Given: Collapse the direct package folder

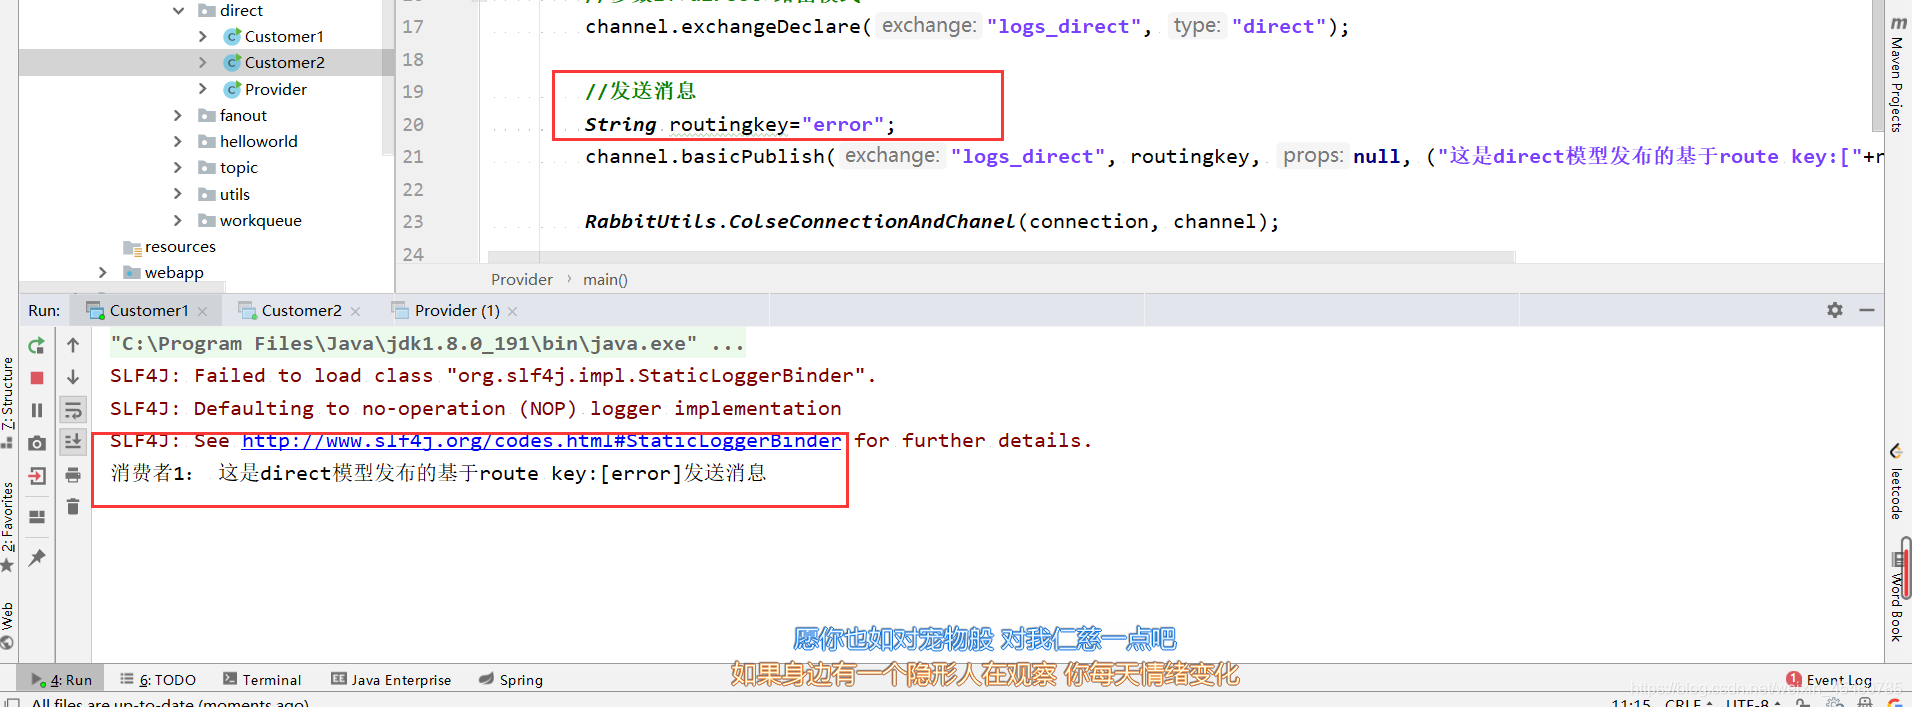Looking at the screenshot, I should (x=178, y=10).
